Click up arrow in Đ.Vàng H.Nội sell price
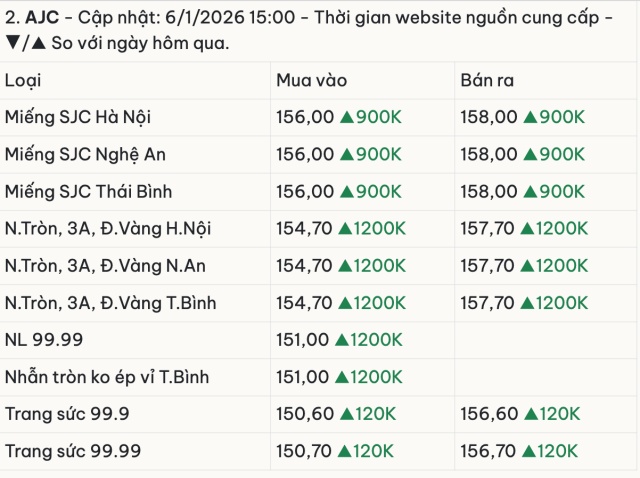 531,229
